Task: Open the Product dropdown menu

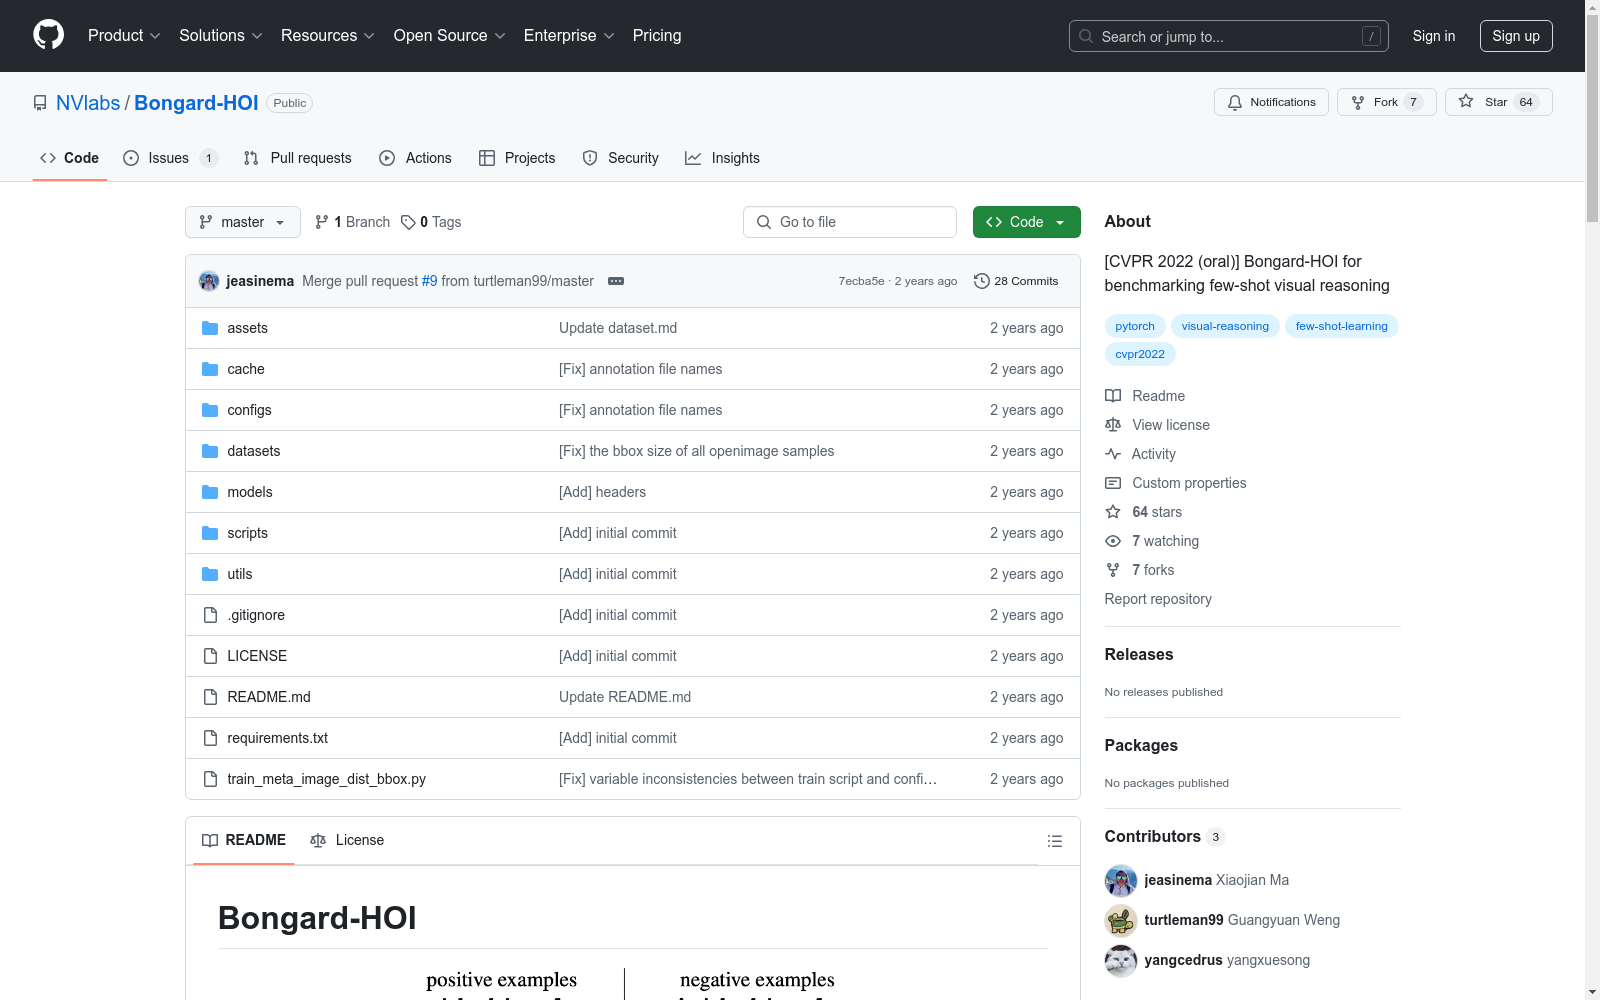Action: [124, 35]
